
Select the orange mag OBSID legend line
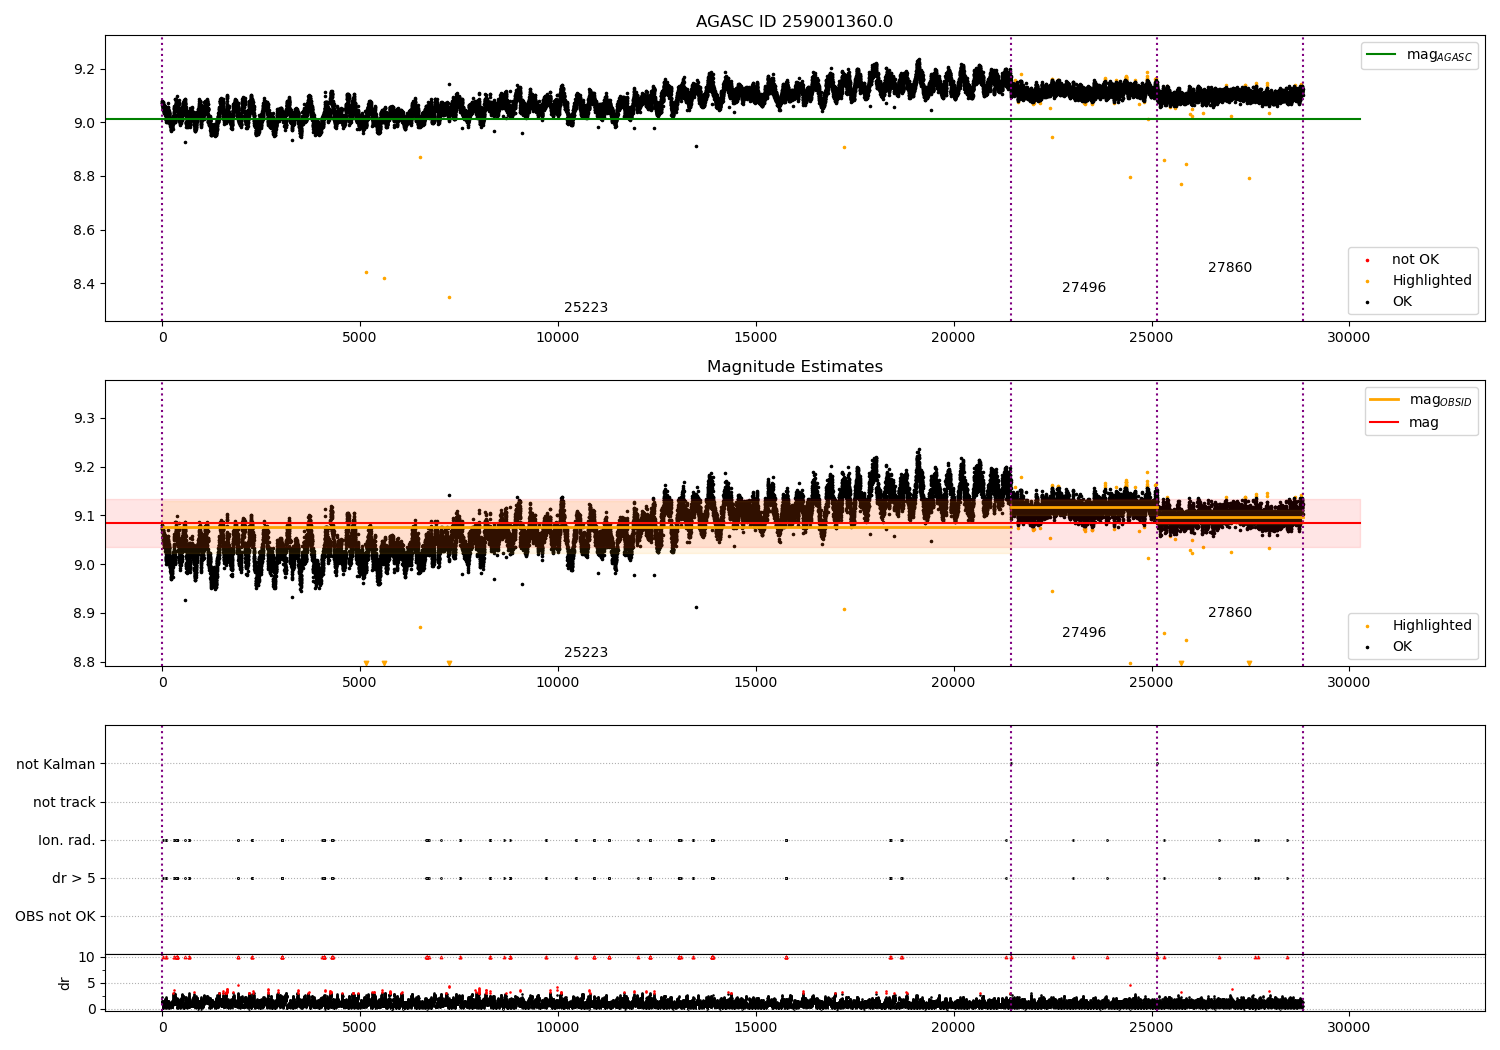pos(1384,400)
